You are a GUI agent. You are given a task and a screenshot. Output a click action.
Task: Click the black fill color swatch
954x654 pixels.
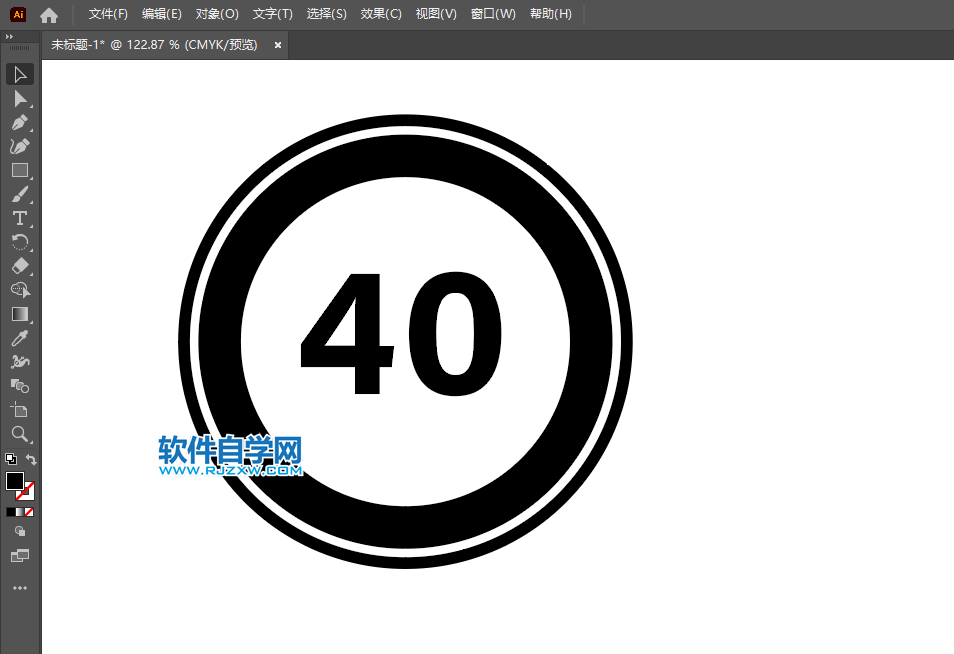[x=16, y=481]
